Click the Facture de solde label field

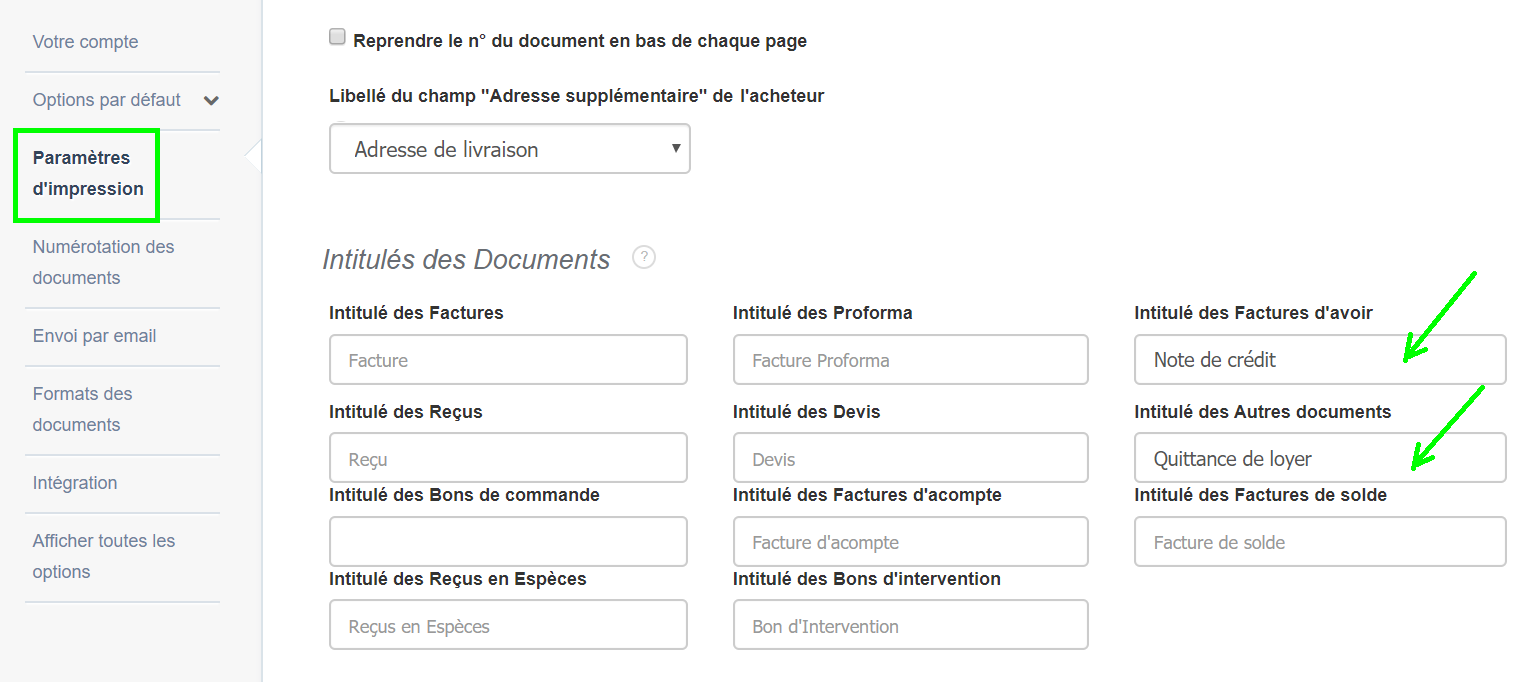pos(1319,541)
